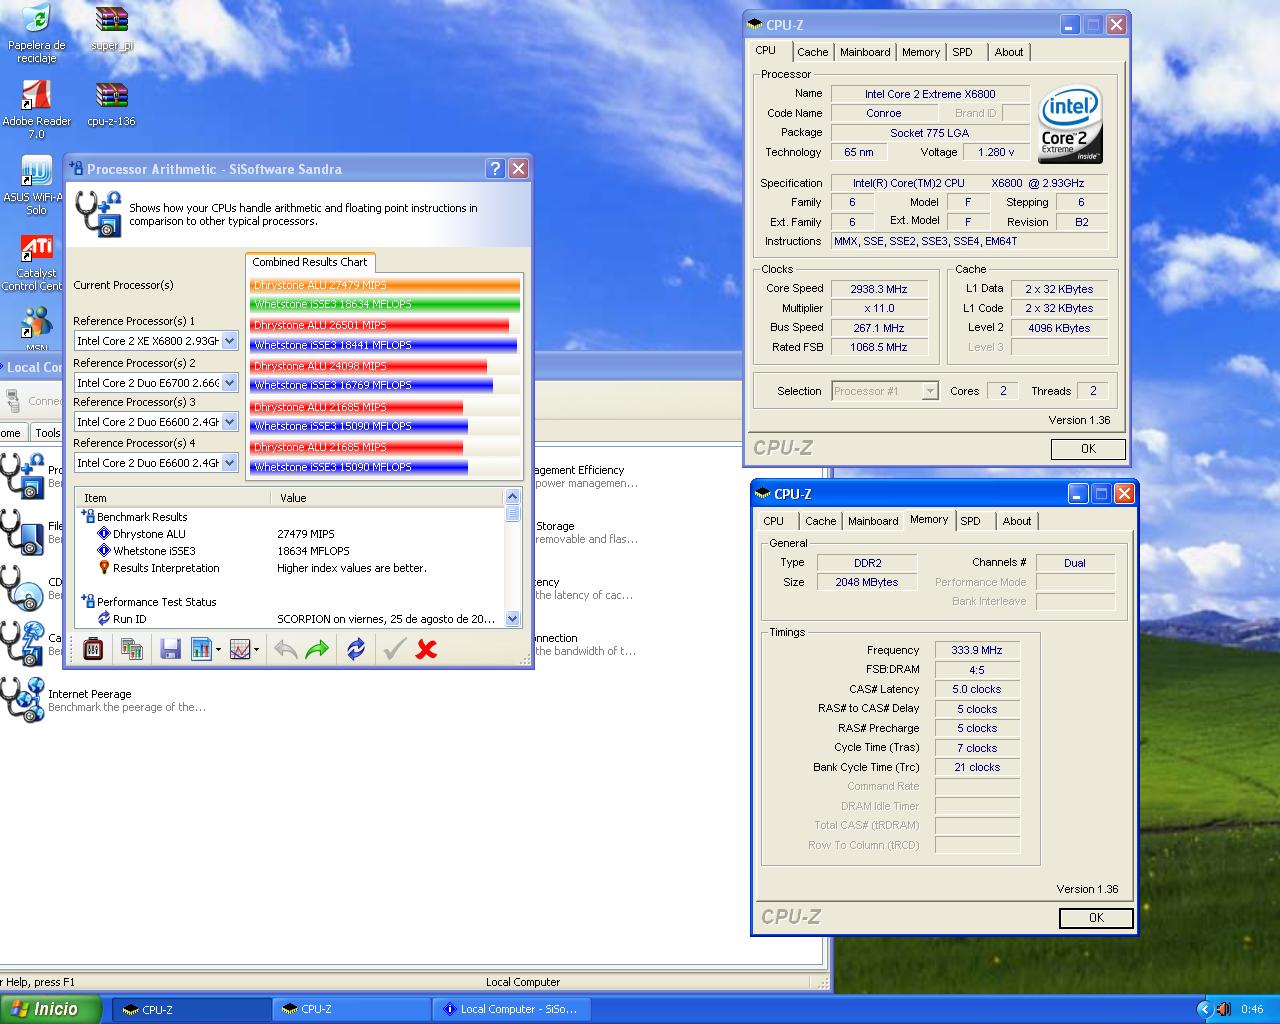Open the Reference Processor(s) 2 dropdown
1280x1024 pixels.
[x=229, y=383]
